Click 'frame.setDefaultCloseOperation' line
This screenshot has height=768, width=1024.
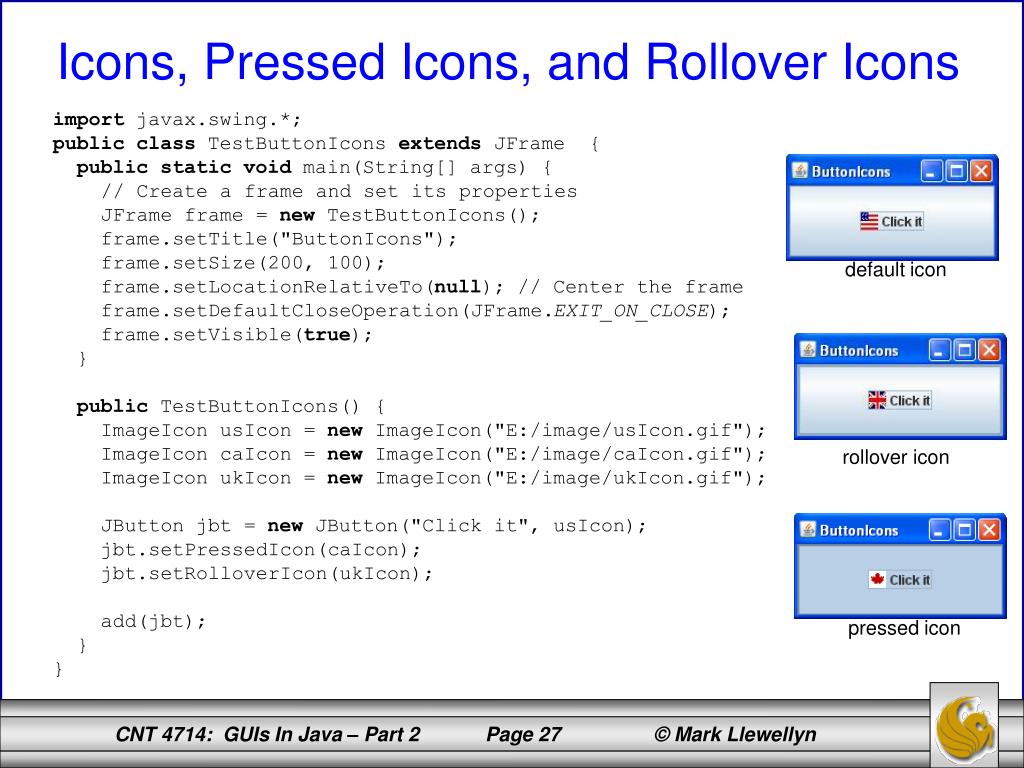click(x=415, y=312)
